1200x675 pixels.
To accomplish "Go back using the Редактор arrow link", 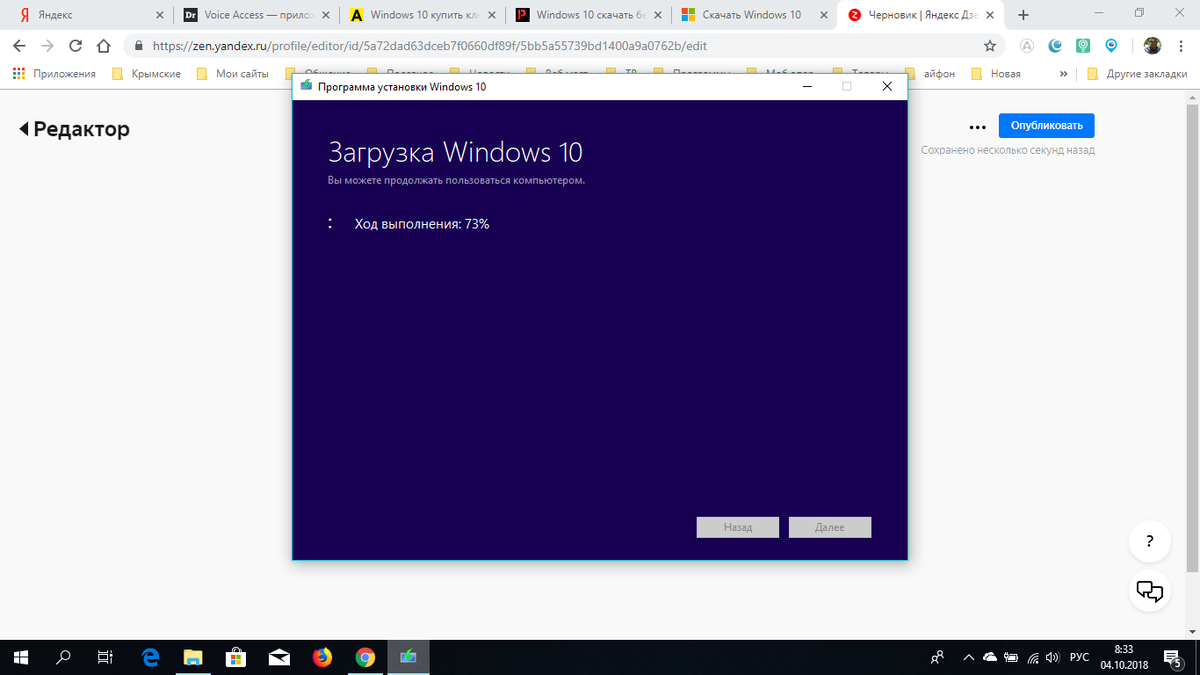I will 75,129.
